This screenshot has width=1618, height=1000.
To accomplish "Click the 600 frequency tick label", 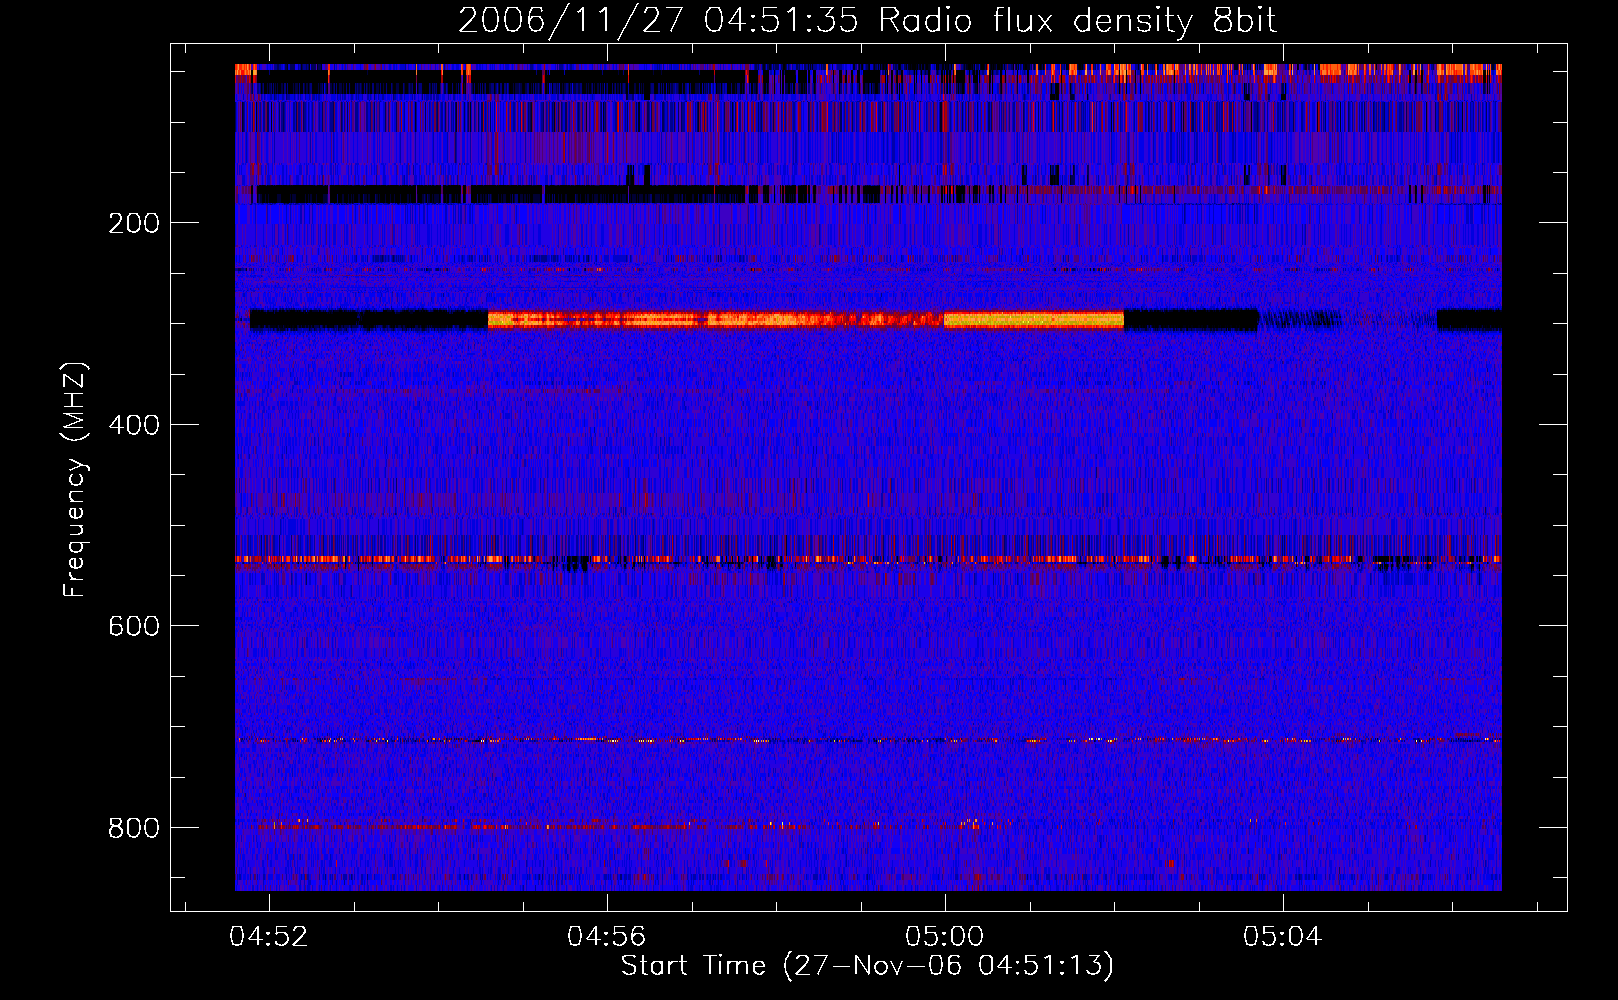I will (x=134, y=626).
